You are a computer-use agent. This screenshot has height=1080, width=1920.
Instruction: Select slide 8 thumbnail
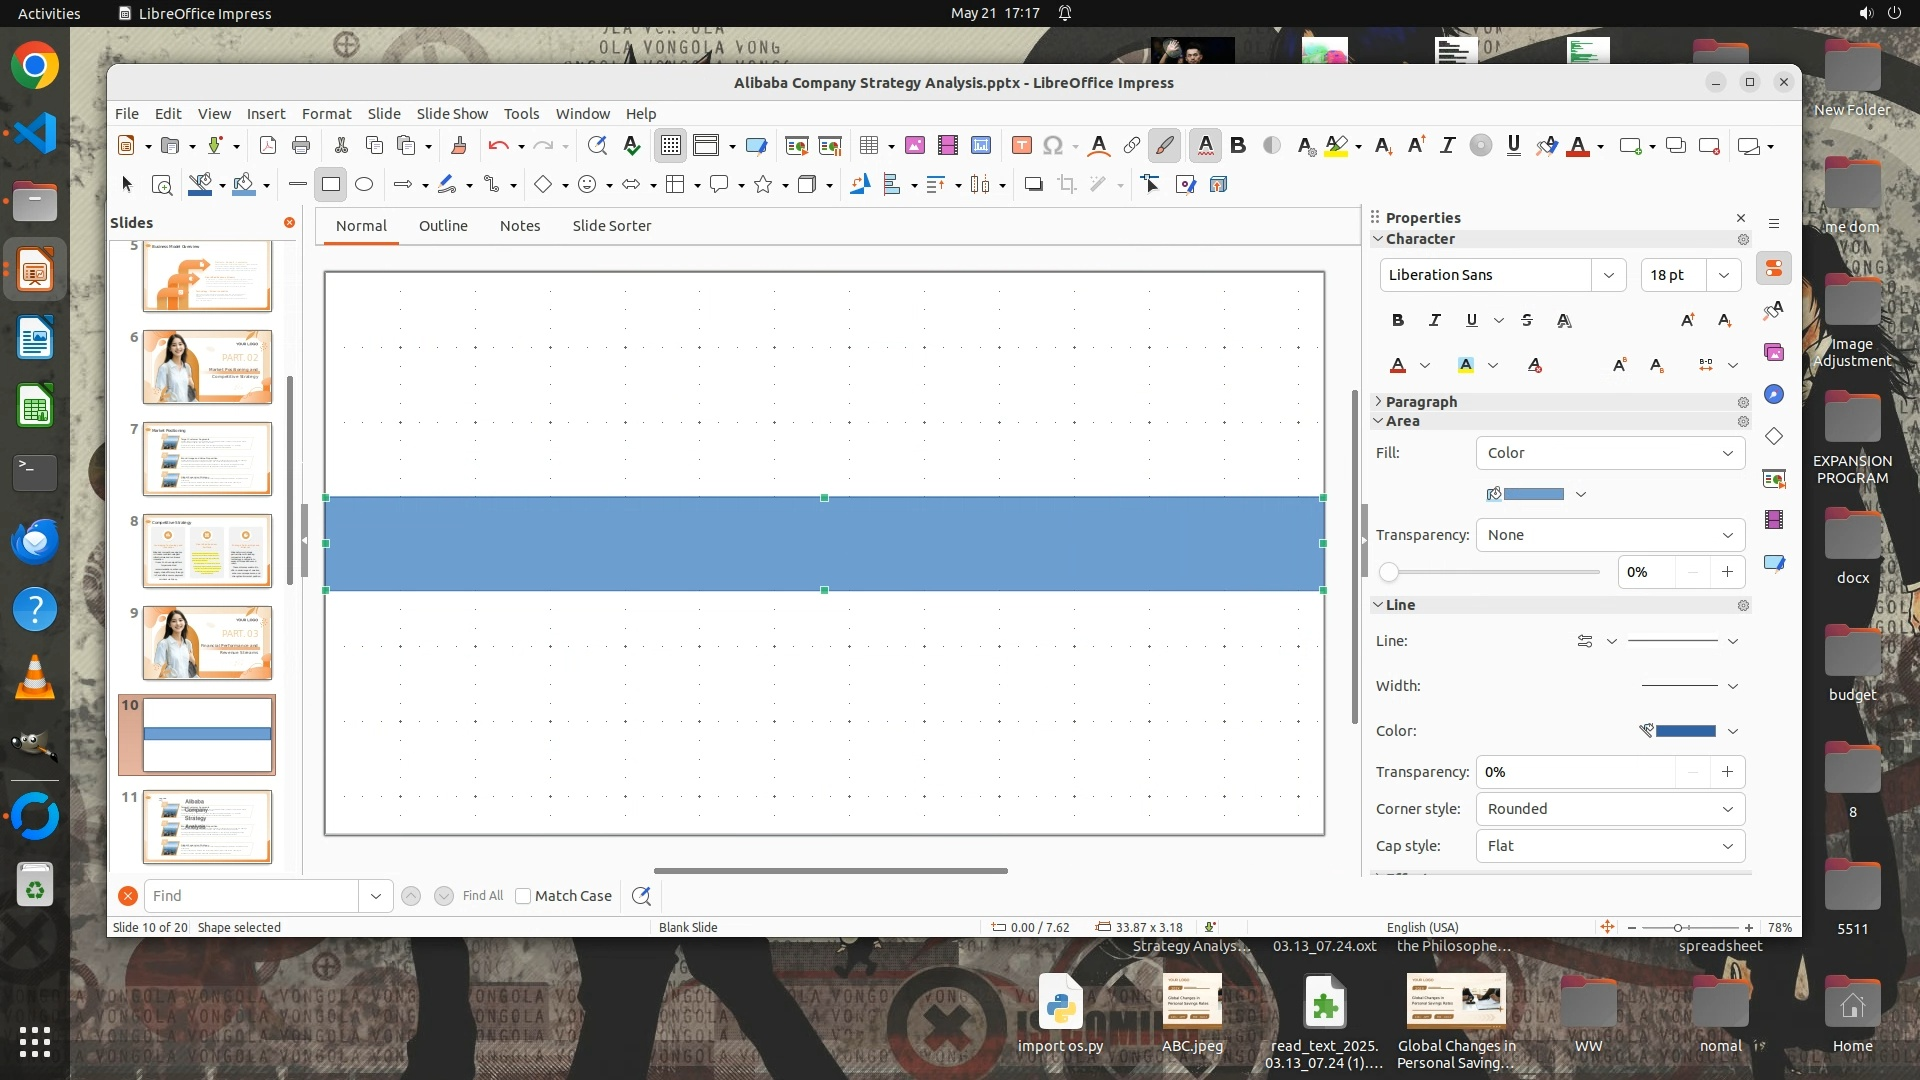pyautogui.click(x=207, y=551)
